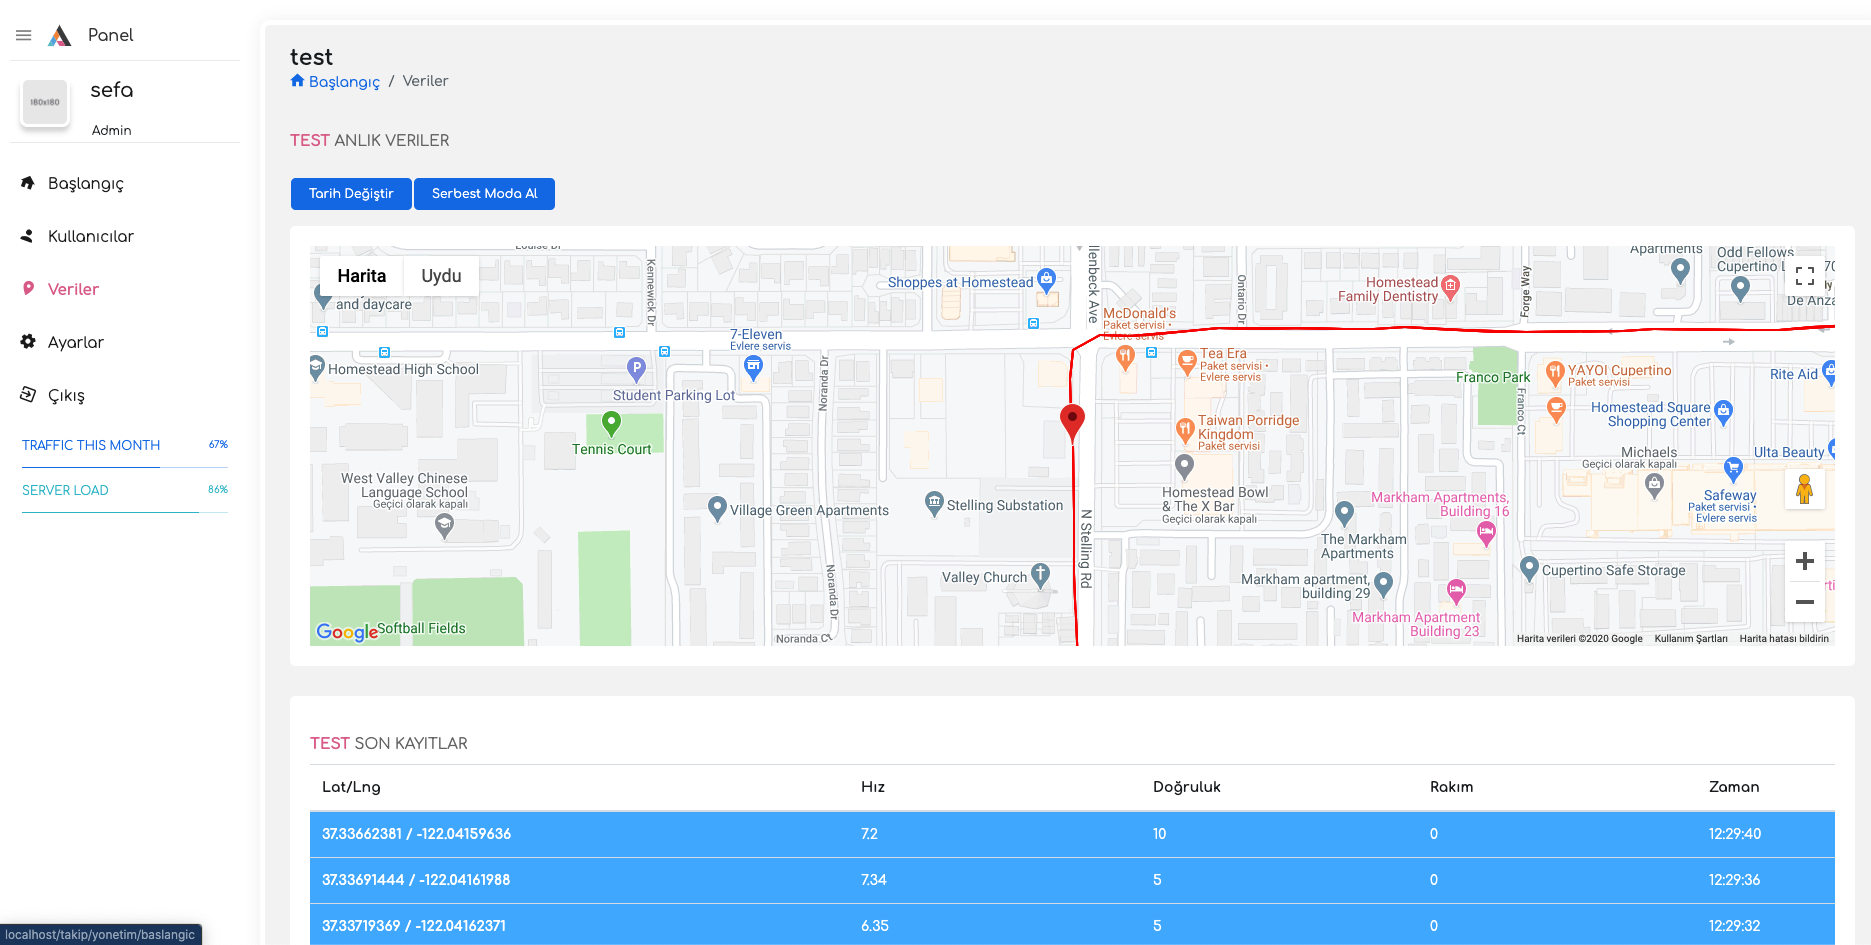Click the Hız column header
Screen dimensions: 1871x945
pyautogui.click(x=873, y=787)
